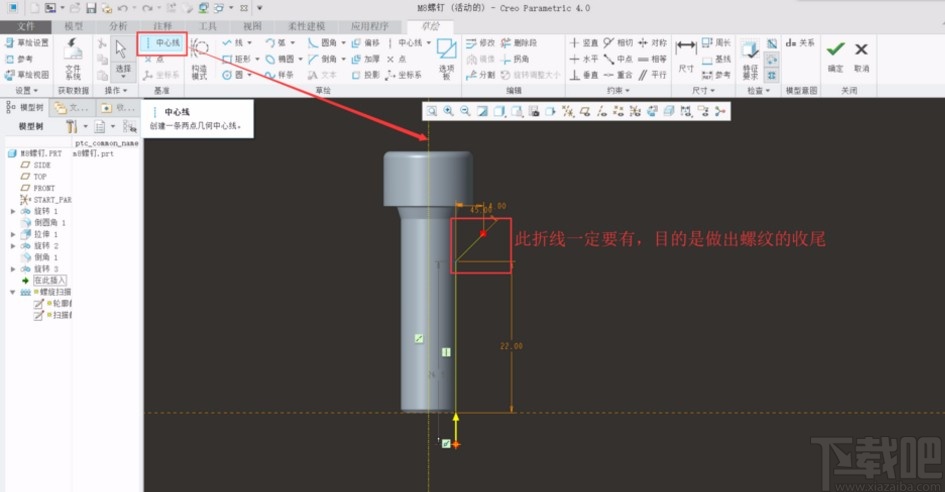Choose the 倒角 chamfer sketch tool

[x=323, y=59]
